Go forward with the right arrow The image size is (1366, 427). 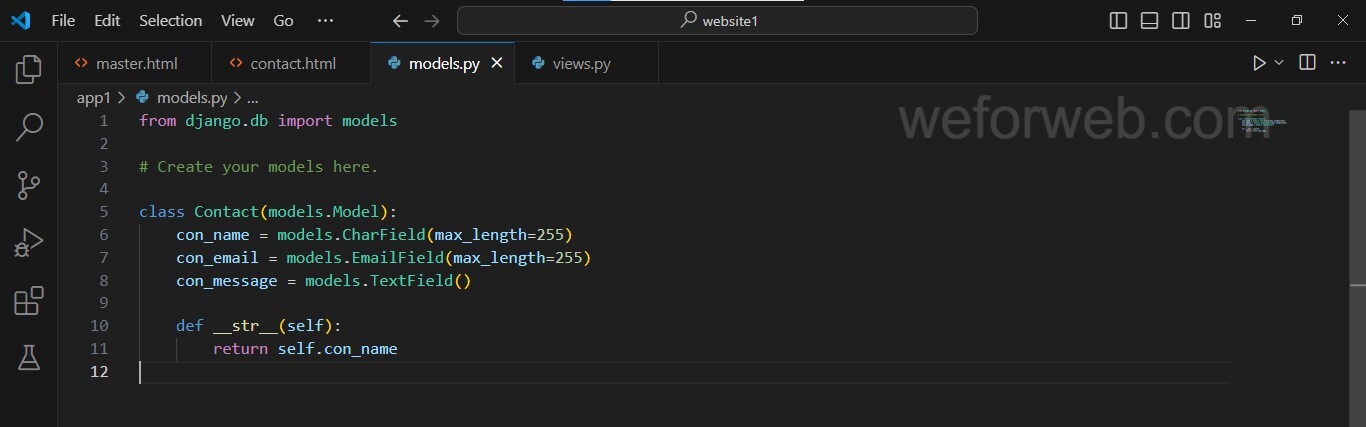(432, 20)
